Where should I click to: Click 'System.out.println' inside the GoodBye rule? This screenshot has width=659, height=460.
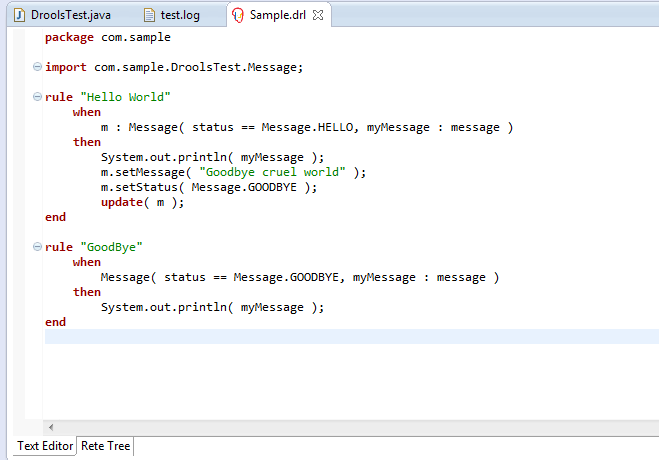[163, 307]
